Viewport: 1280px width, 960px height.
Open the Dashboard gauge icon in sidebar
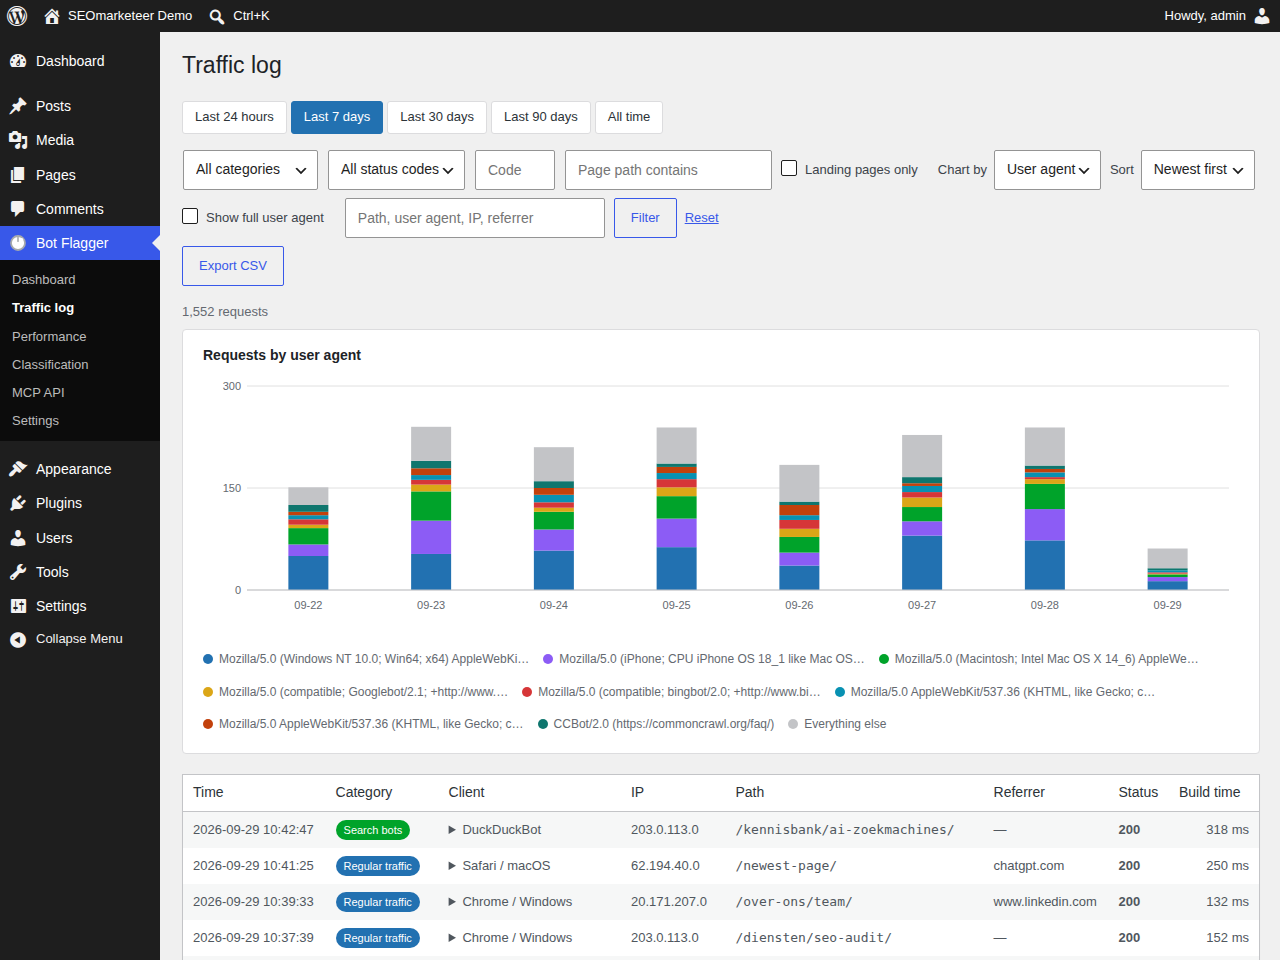coord(18,61)
